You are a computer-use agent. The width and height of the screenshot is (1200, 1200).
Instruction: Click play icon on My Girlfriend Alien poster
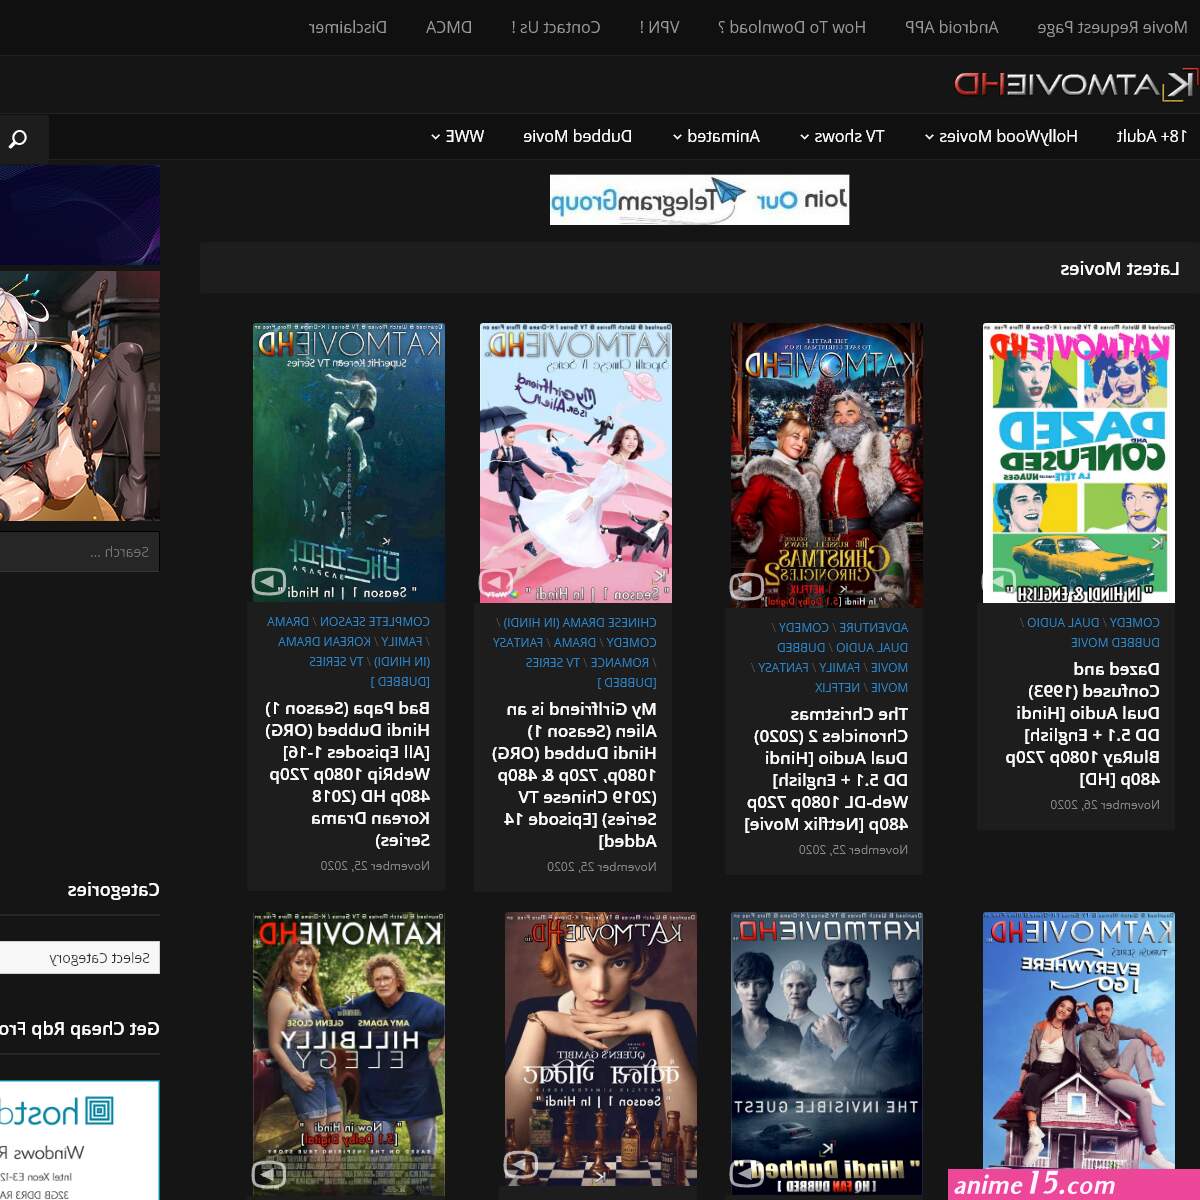[496, 581]
